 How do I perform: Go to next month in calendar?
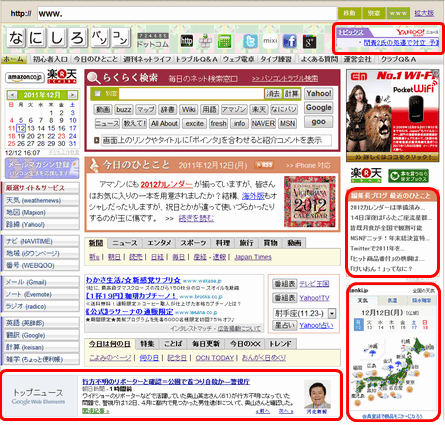click(x=72, y=95)
